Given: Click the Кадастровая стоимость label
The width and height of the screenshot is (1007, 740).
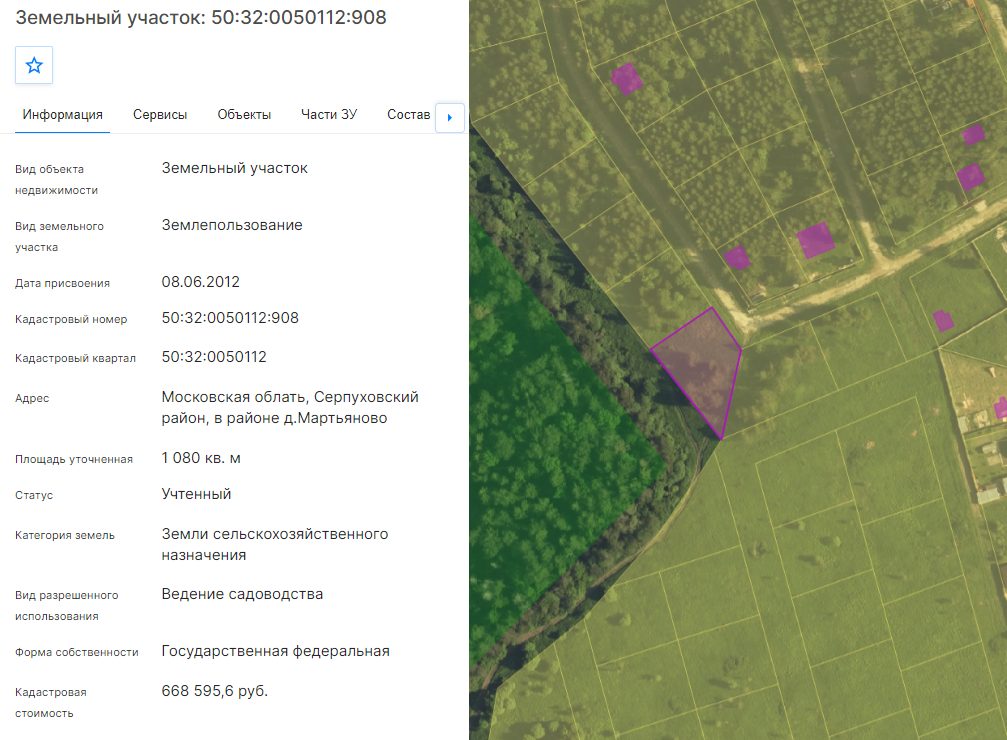Looking at the screenshot, I should coord(51,703).
